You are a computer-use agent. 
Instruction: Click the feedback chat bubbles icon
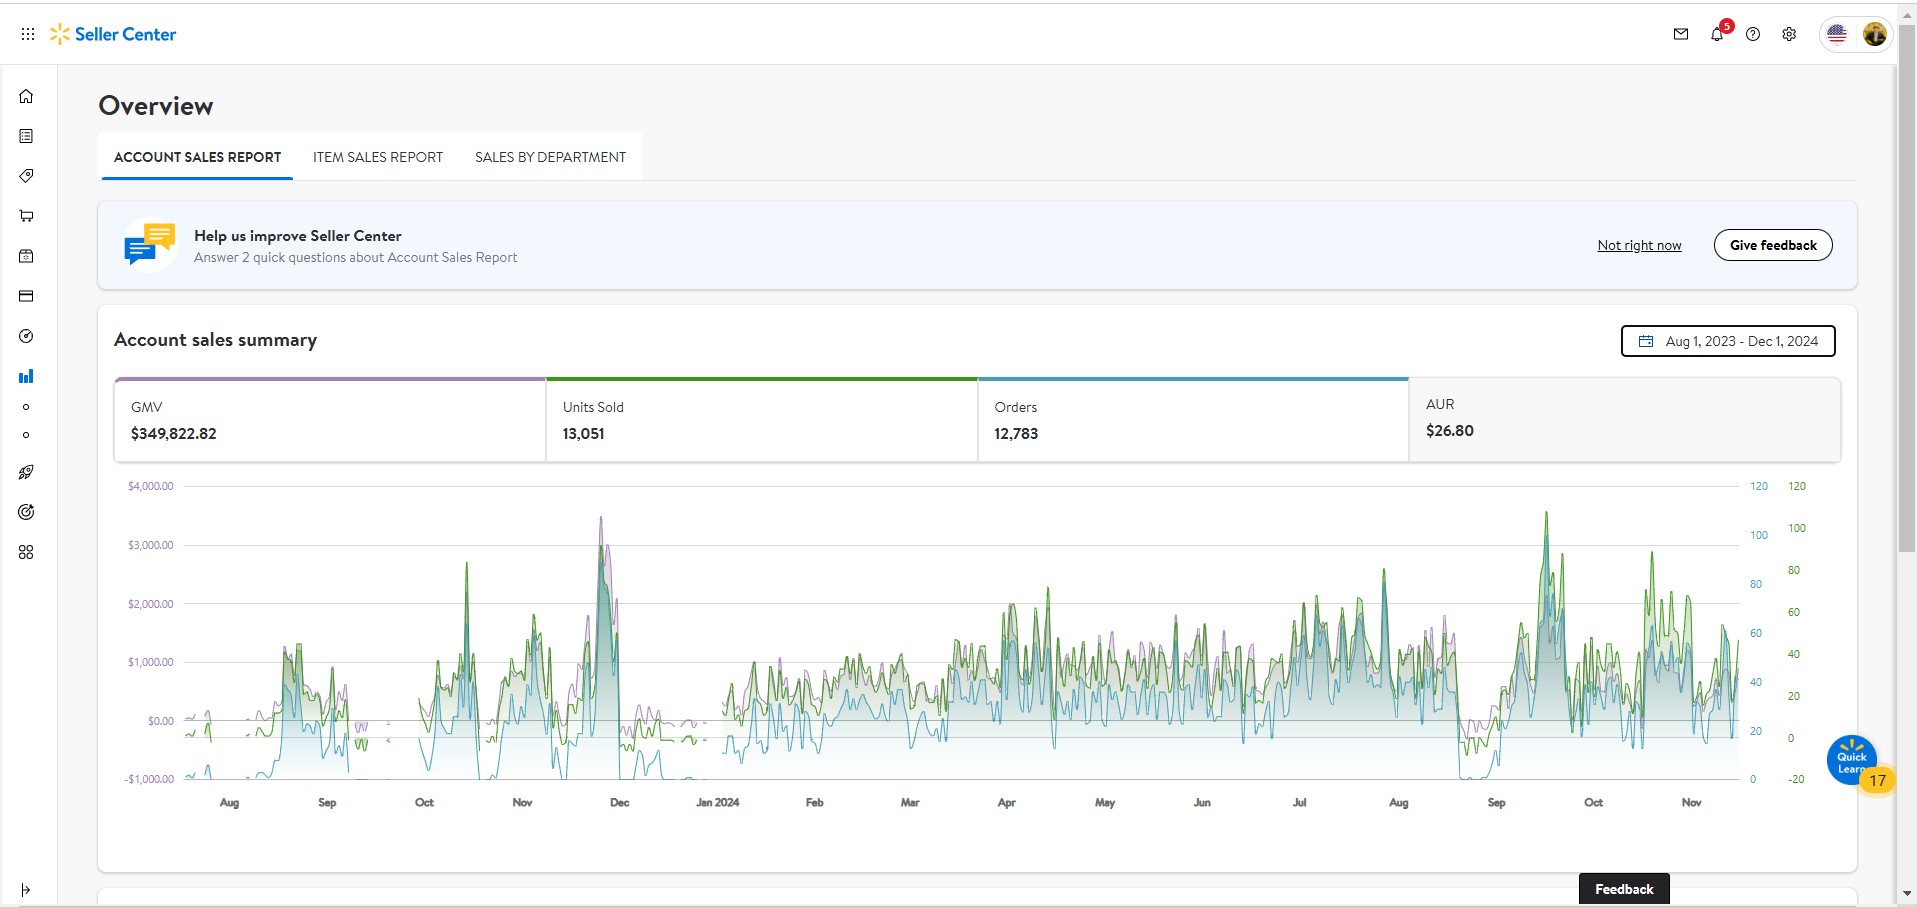pos(149,244)
